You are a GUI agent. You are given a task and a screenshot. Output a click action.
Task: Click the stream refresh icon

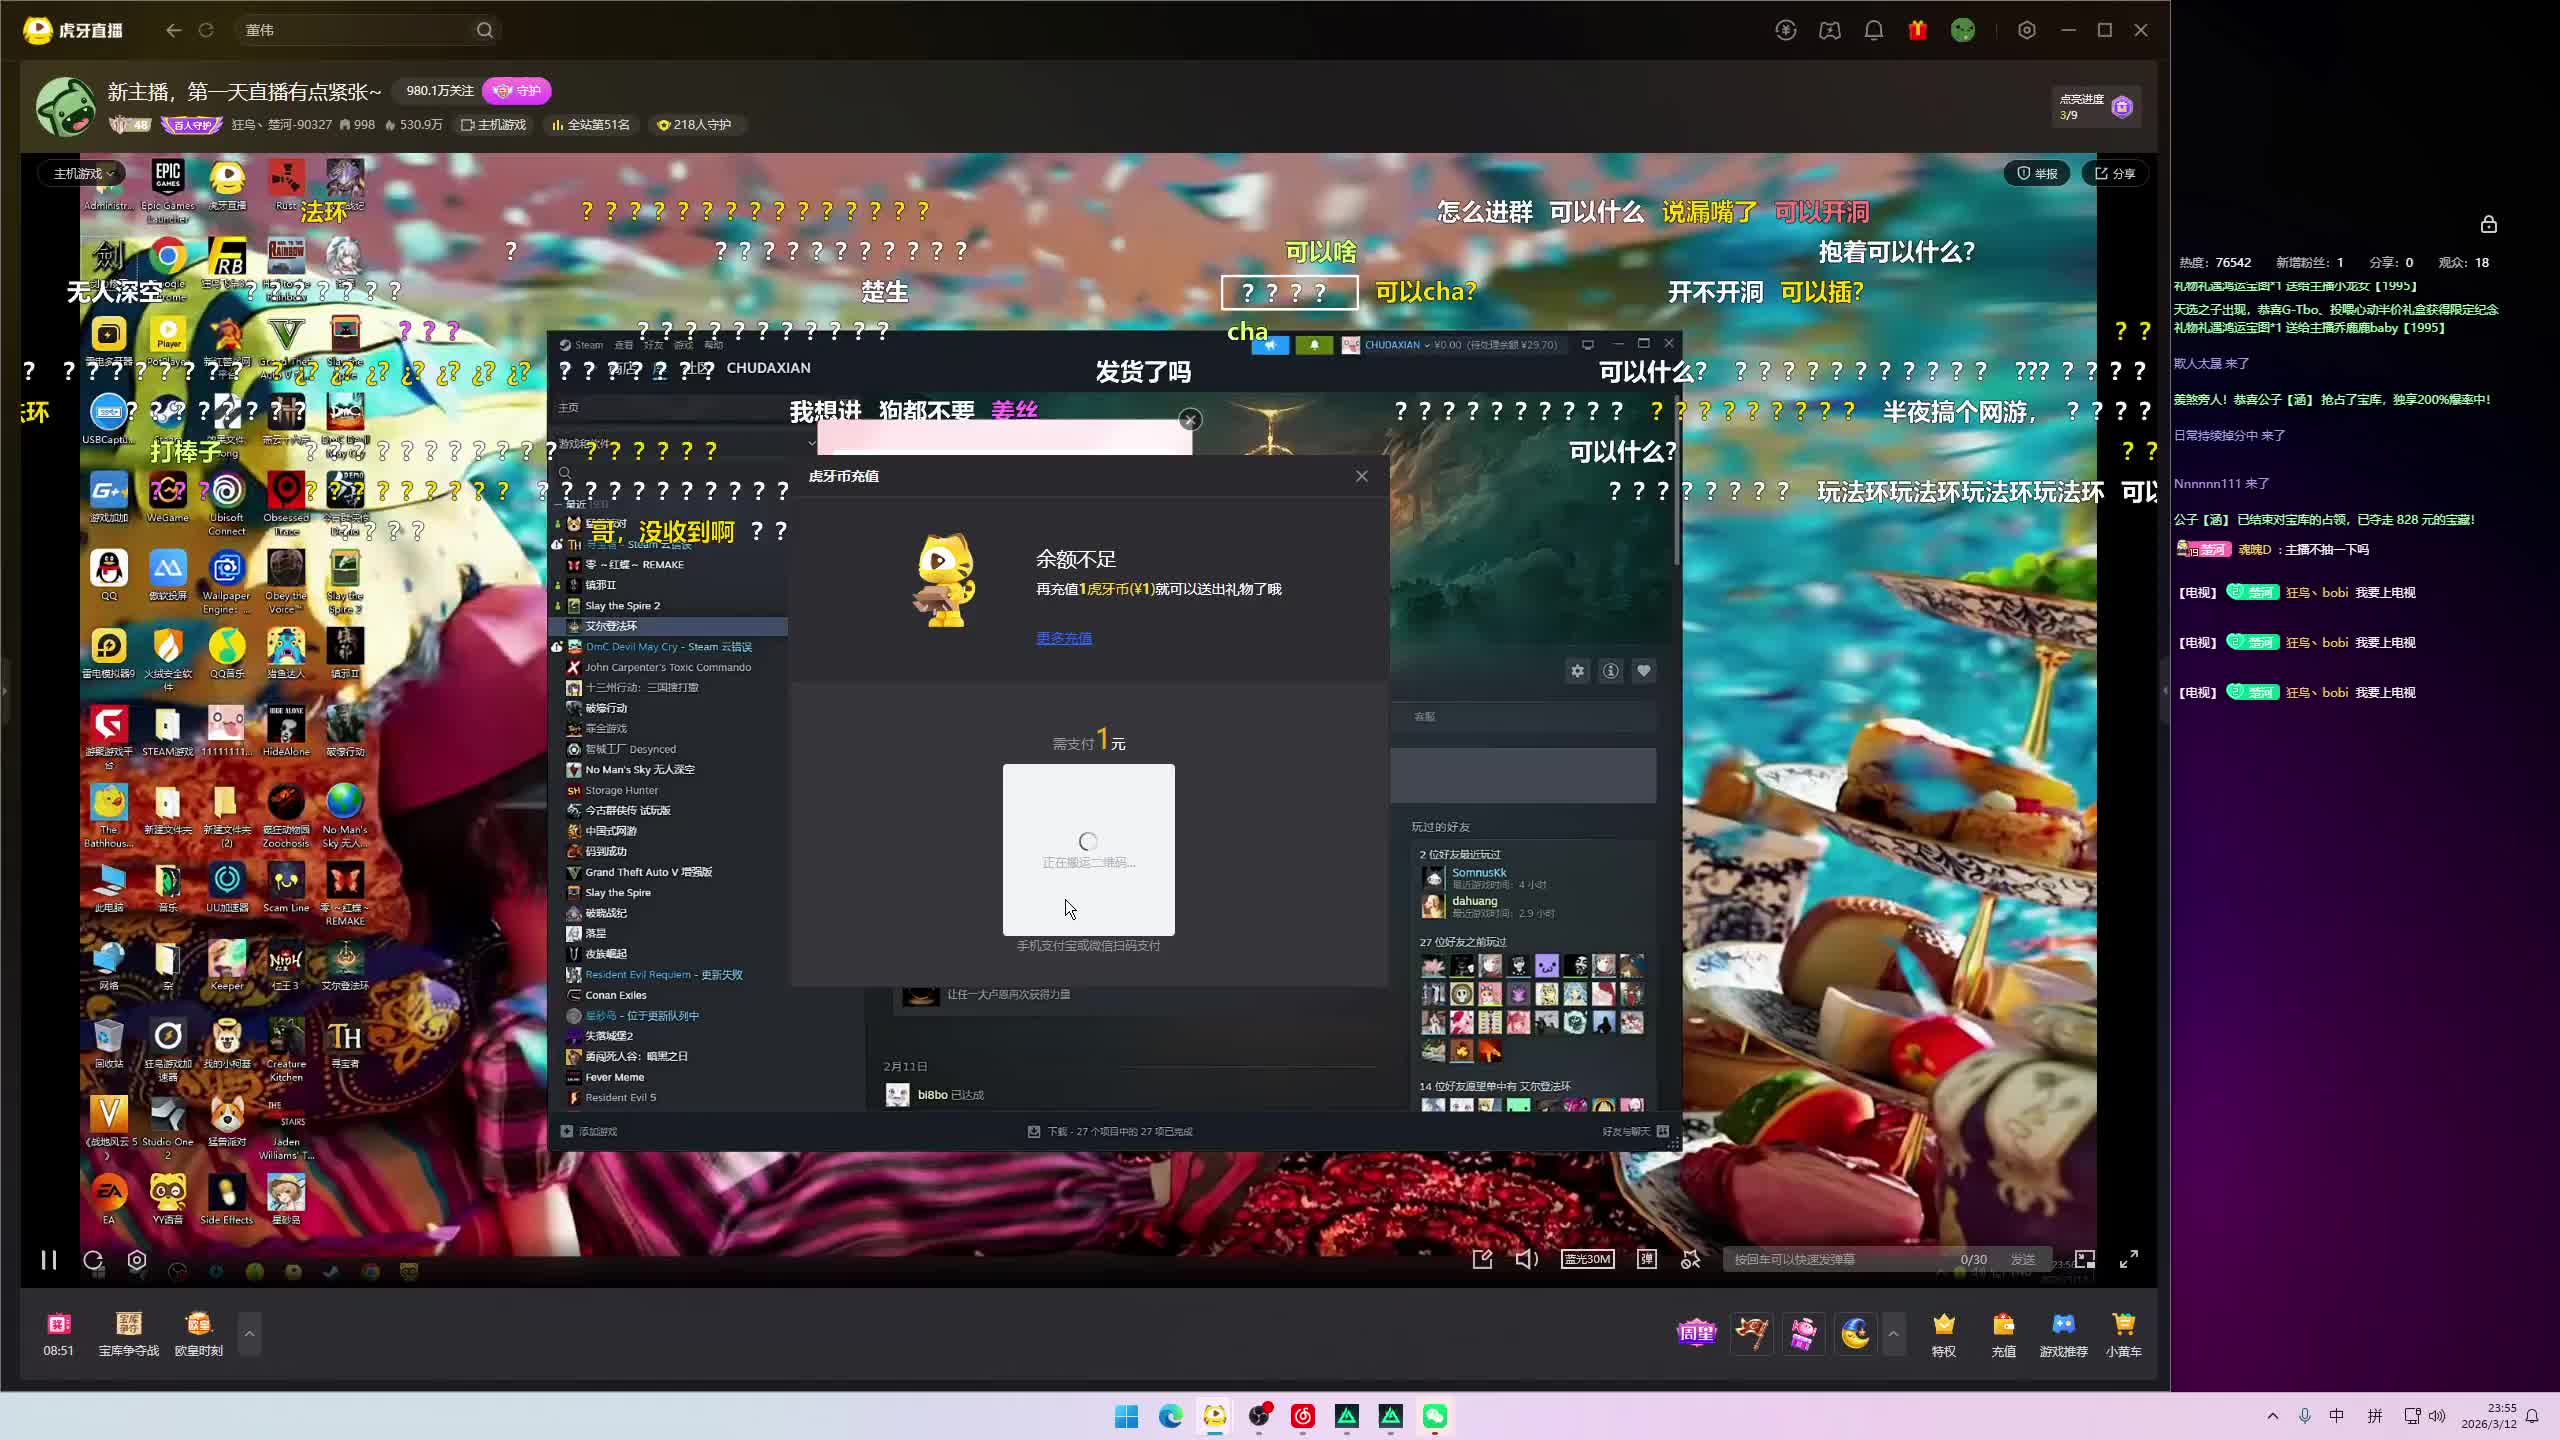click(x=93, y=1260)
